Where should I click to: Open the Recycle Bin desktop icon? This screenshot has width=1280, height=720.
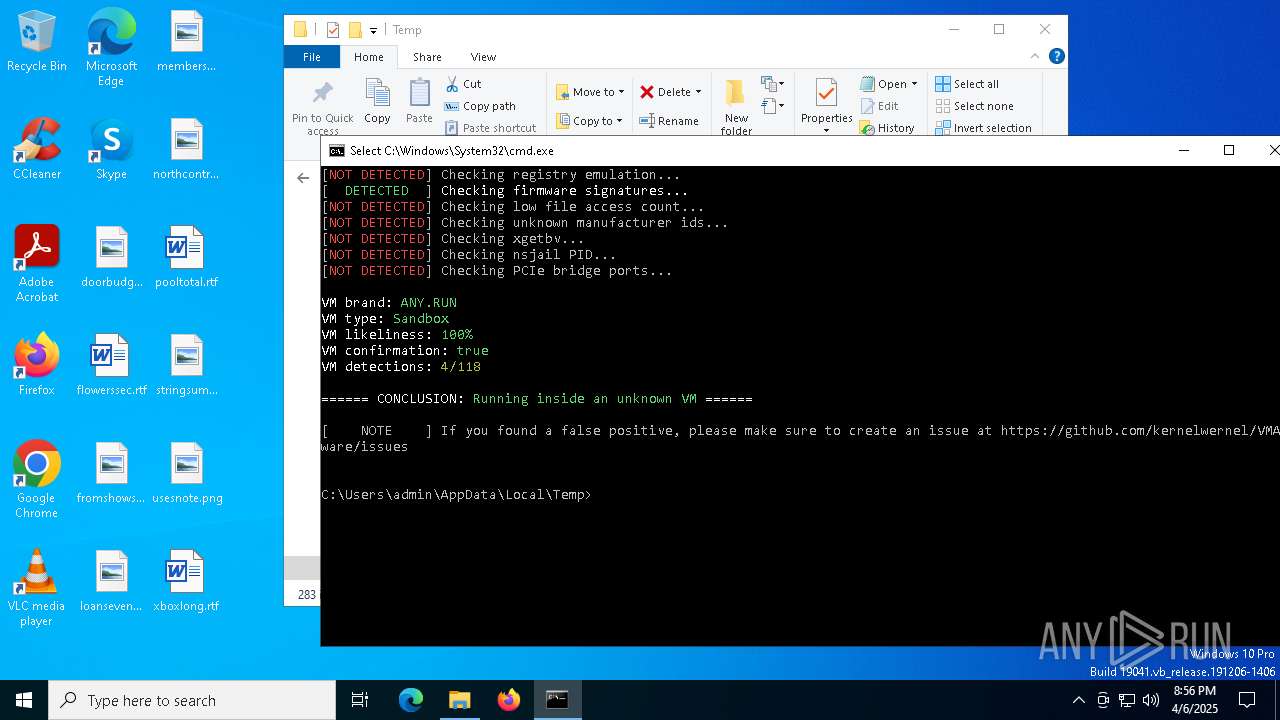(x=37, y=41)
